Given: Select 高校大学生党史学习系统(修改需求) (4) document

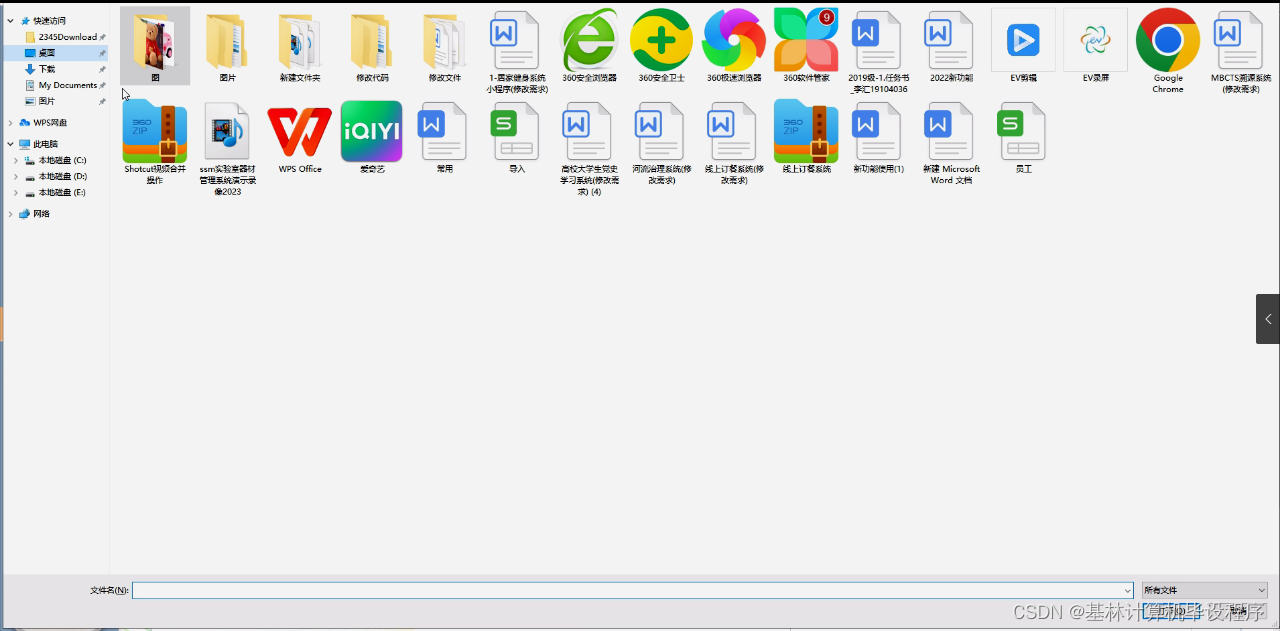Looking at the screenshot, I should point(589,148).
